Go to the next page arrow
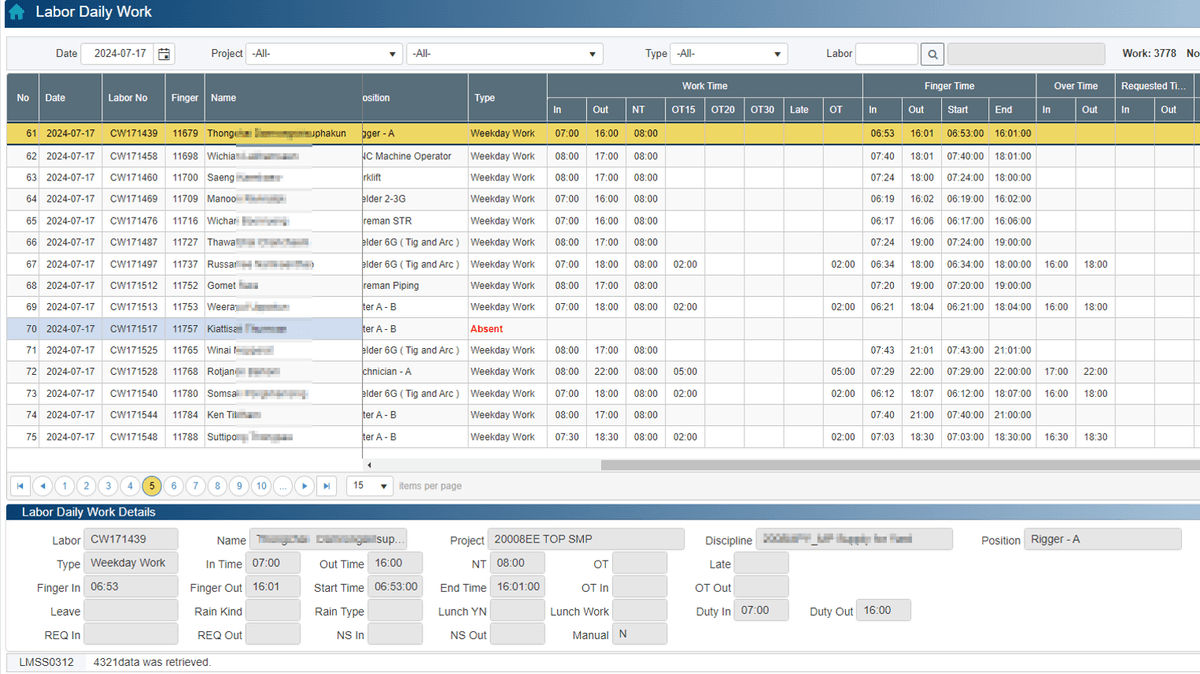This screenshot has height=674, width=1200. tap(305, 486)
